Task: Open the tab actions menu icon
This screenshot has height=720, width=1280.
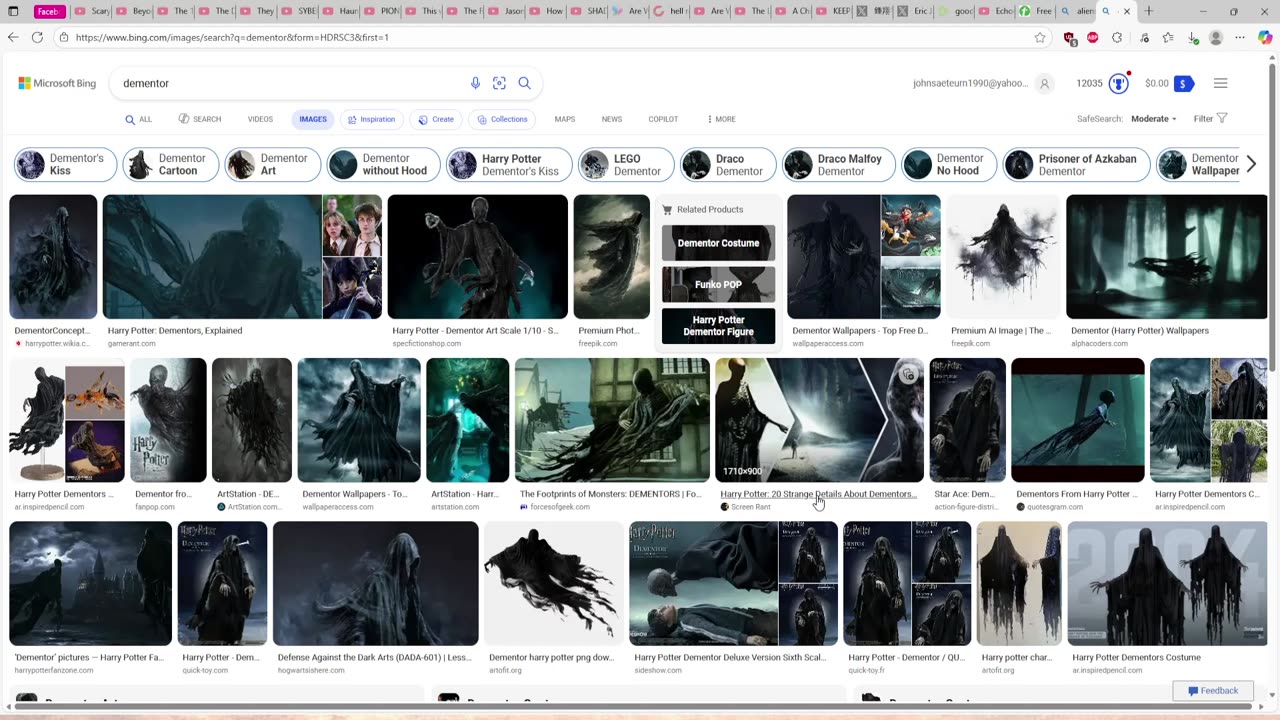Action: pos(14,11)
